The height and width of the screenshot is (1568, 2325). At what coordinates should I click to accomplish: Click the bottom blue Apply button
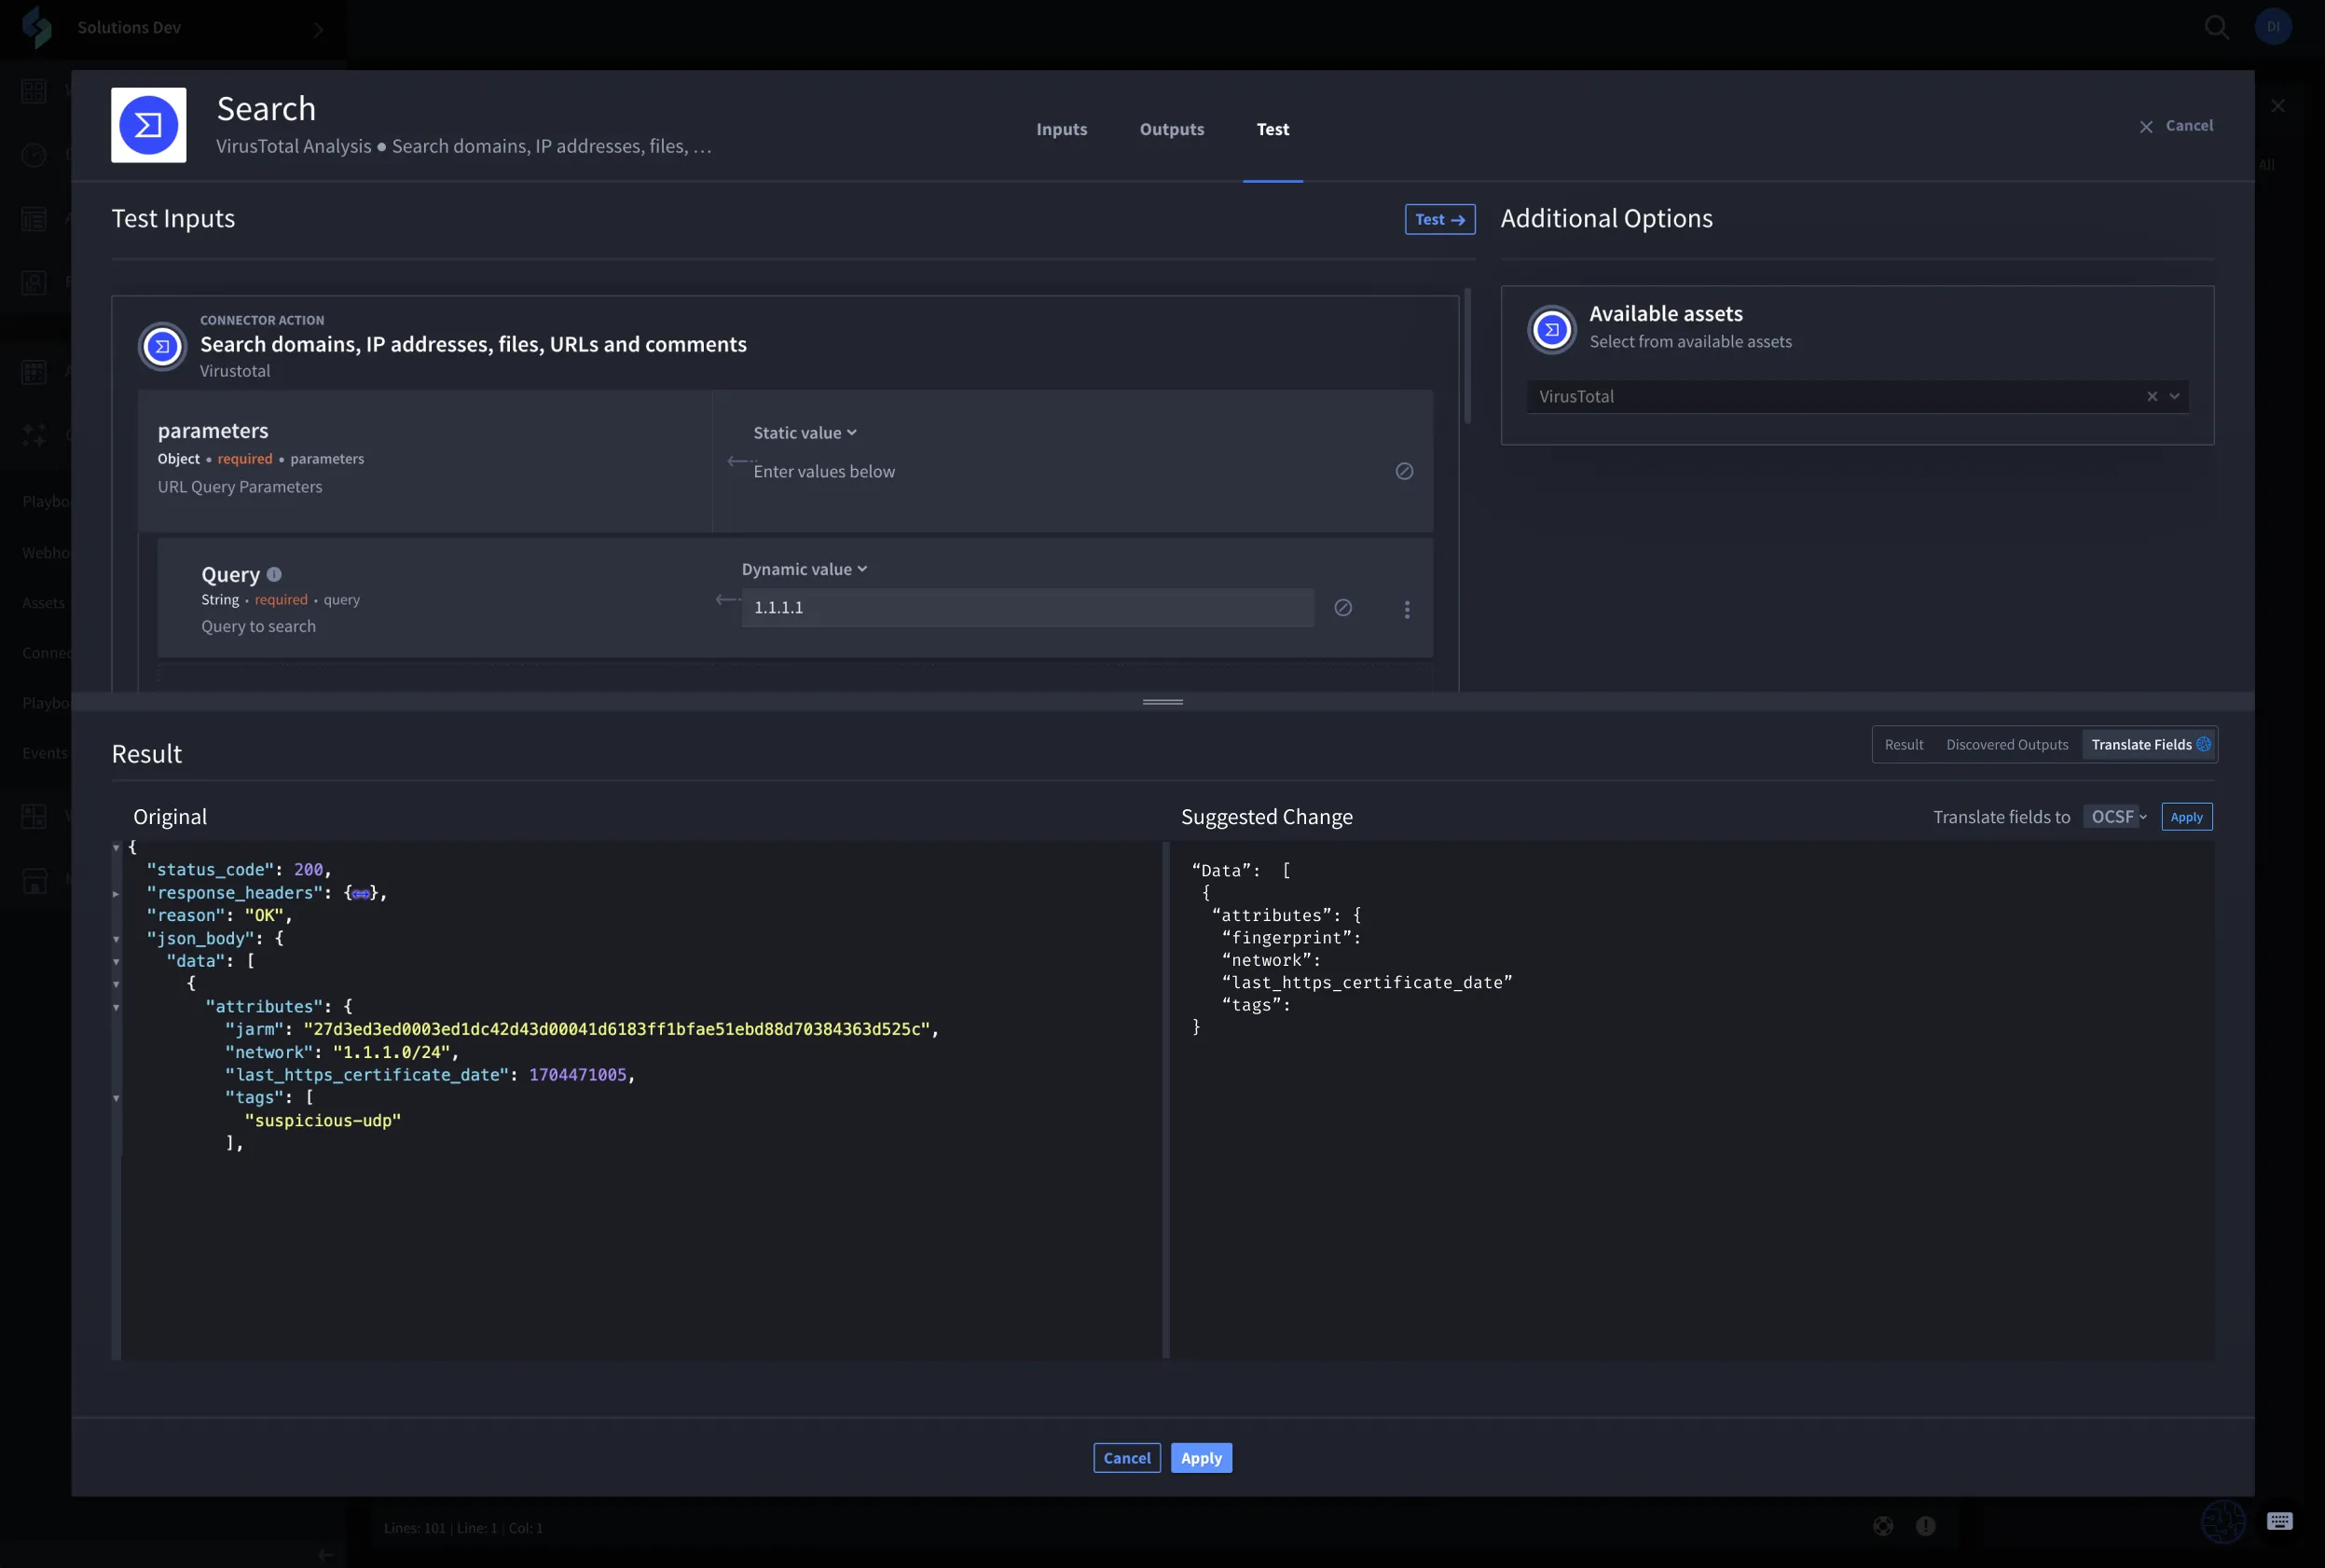point(1201,1458)
